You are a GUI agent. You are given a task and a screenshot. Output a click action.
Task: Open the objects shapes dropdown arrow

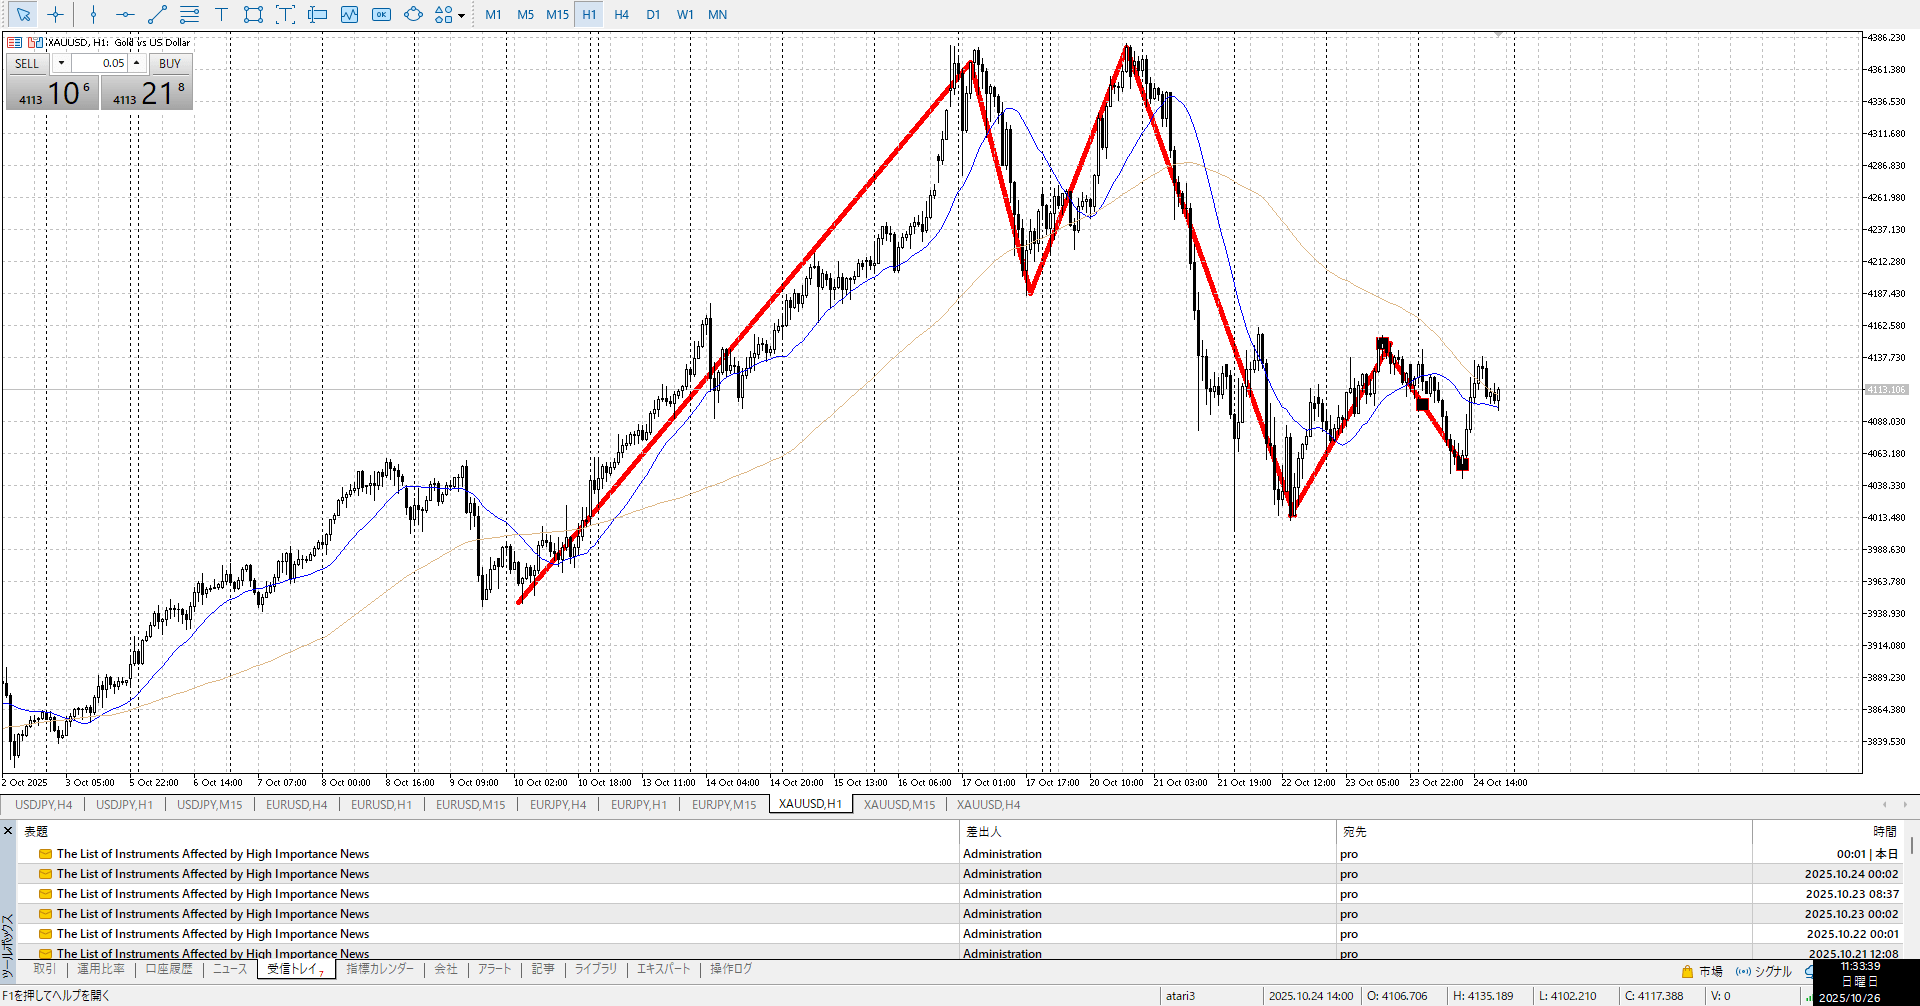pos(461,16)
